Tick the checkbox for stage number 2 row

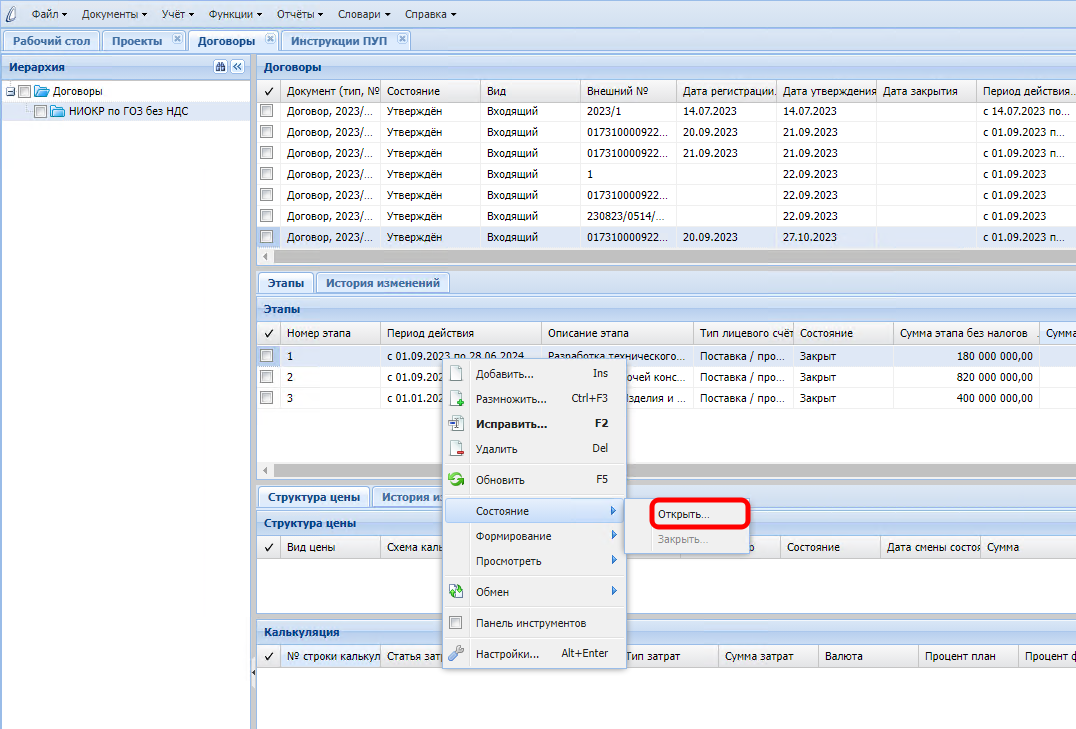coord(267,377)
